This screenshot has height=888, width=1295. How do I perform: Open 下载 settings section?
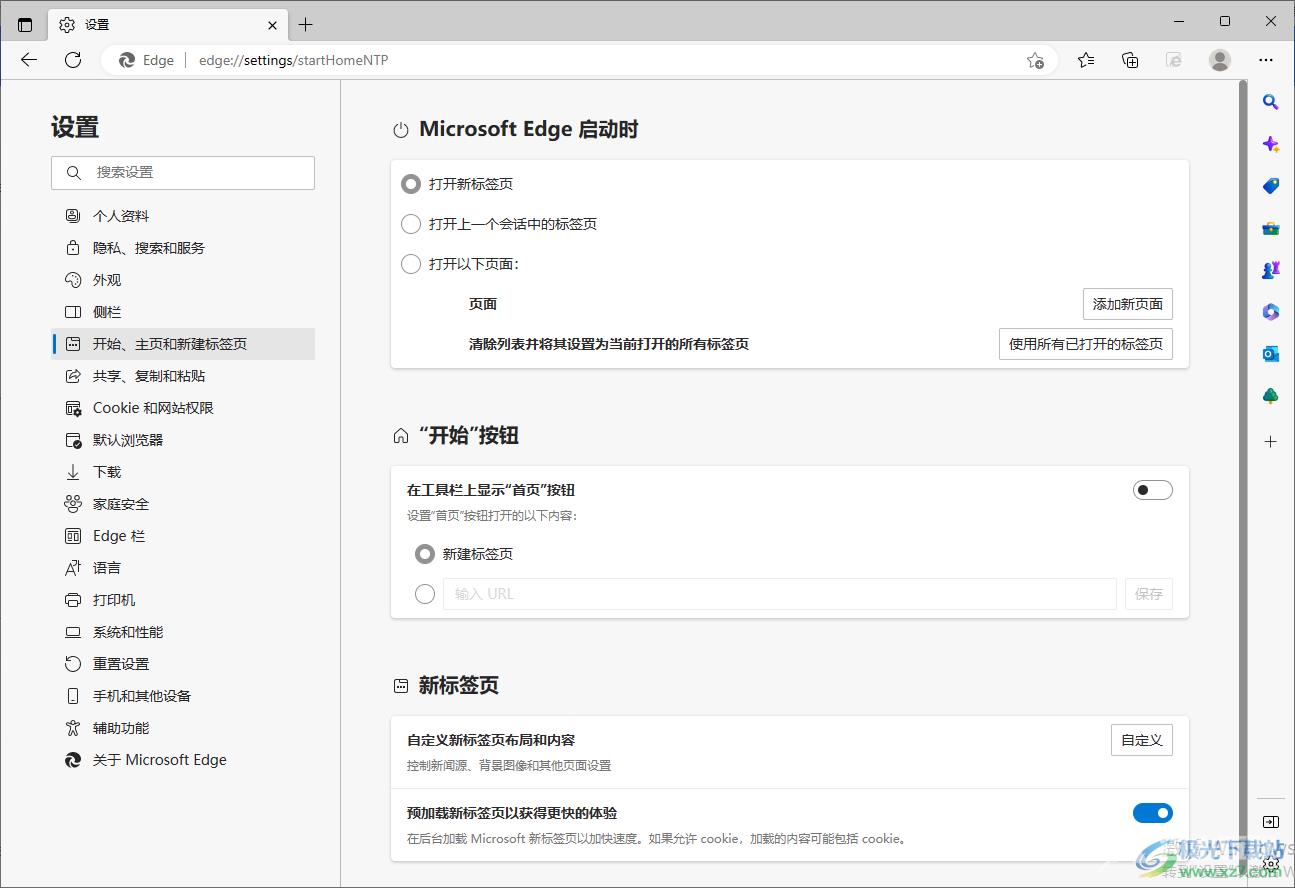(183, 472)
